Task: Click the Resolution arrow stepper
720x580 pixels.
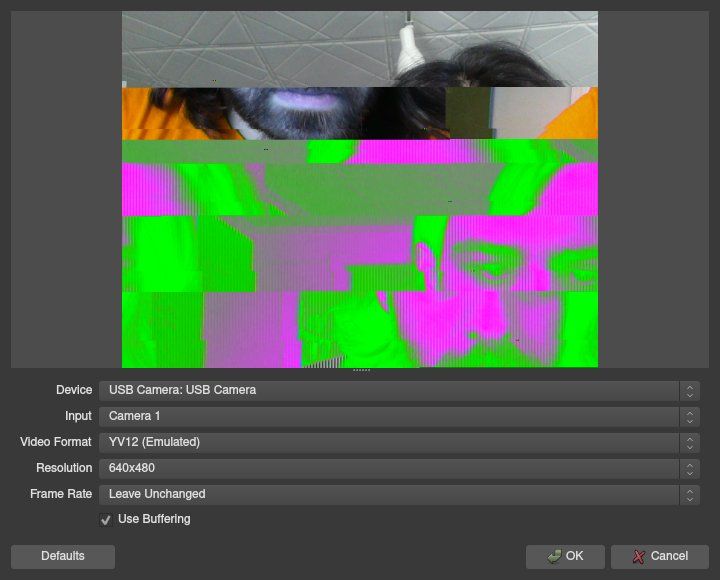Action: pos(689,469)
